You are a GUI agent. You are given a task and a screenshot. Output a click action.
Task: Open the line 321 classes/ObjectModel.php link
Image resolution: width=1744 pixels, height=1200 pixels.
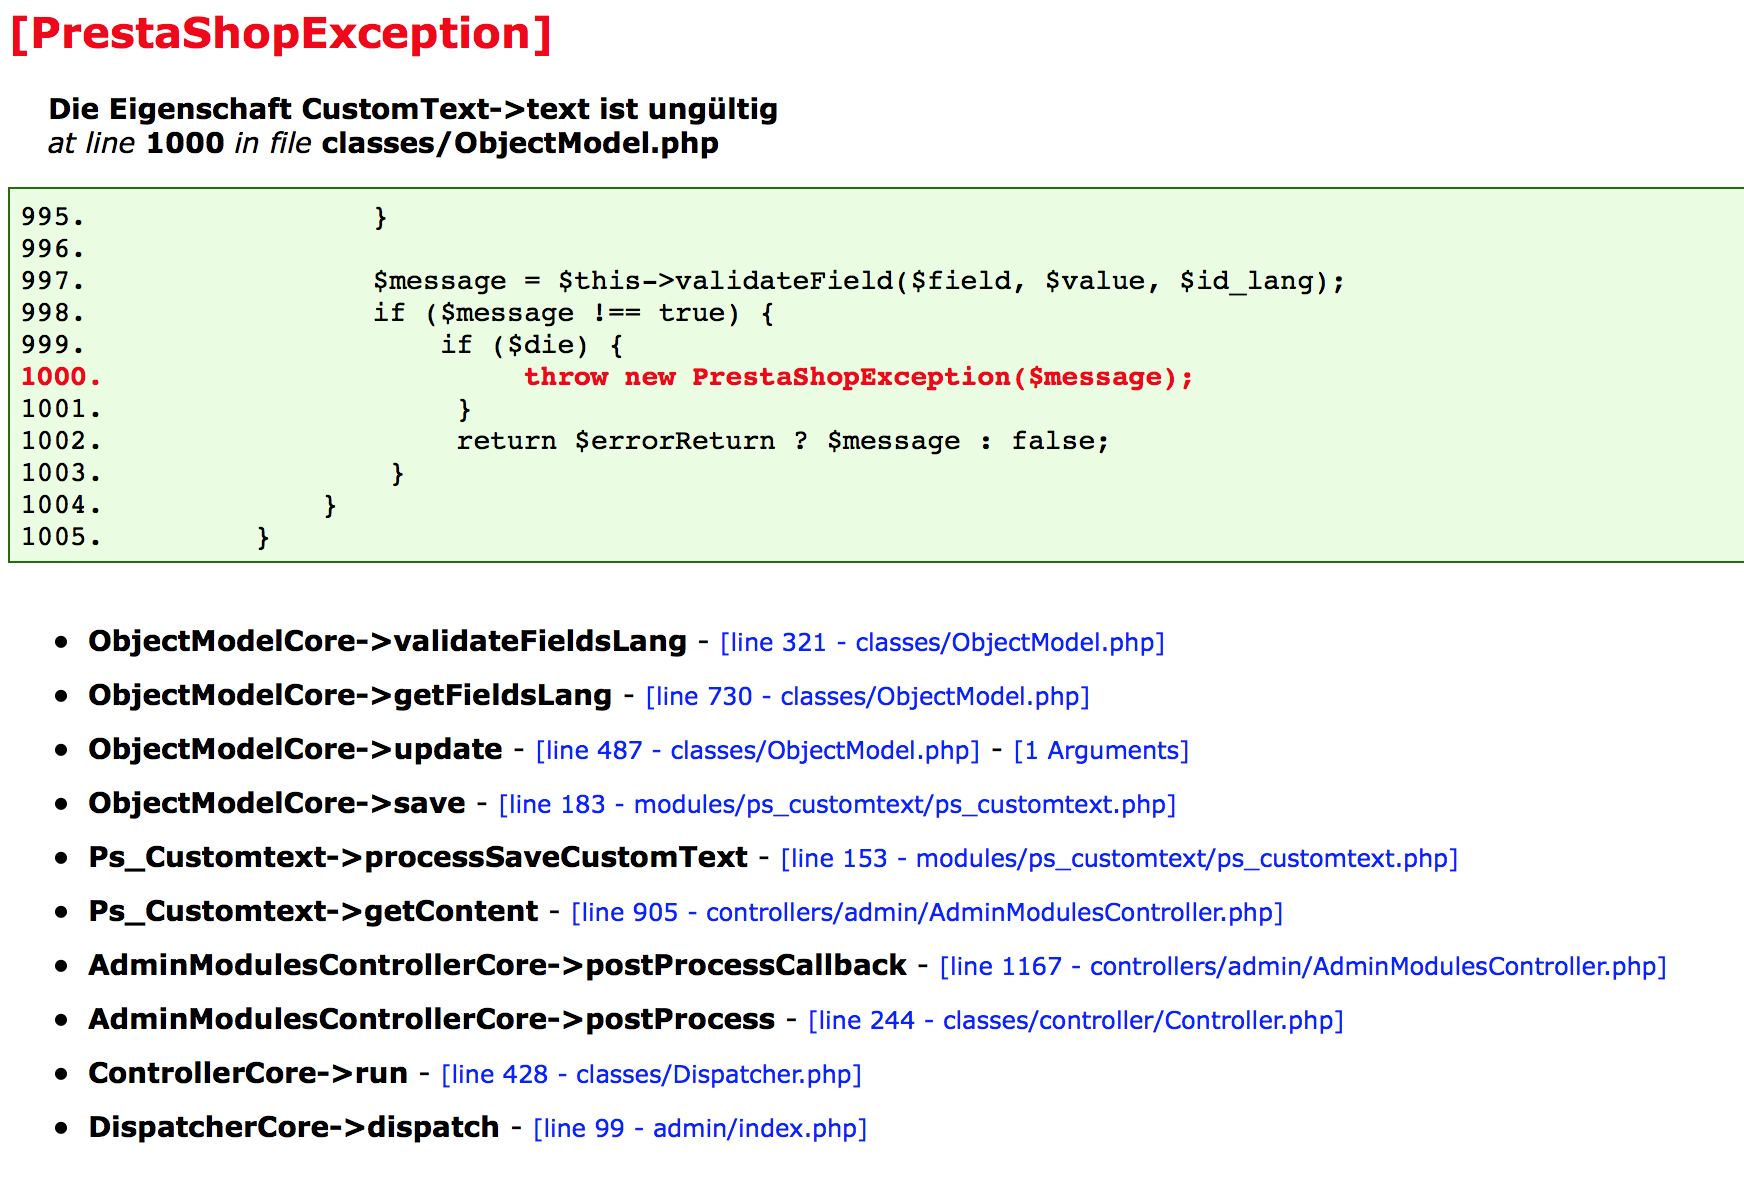[x=942, y=642]
